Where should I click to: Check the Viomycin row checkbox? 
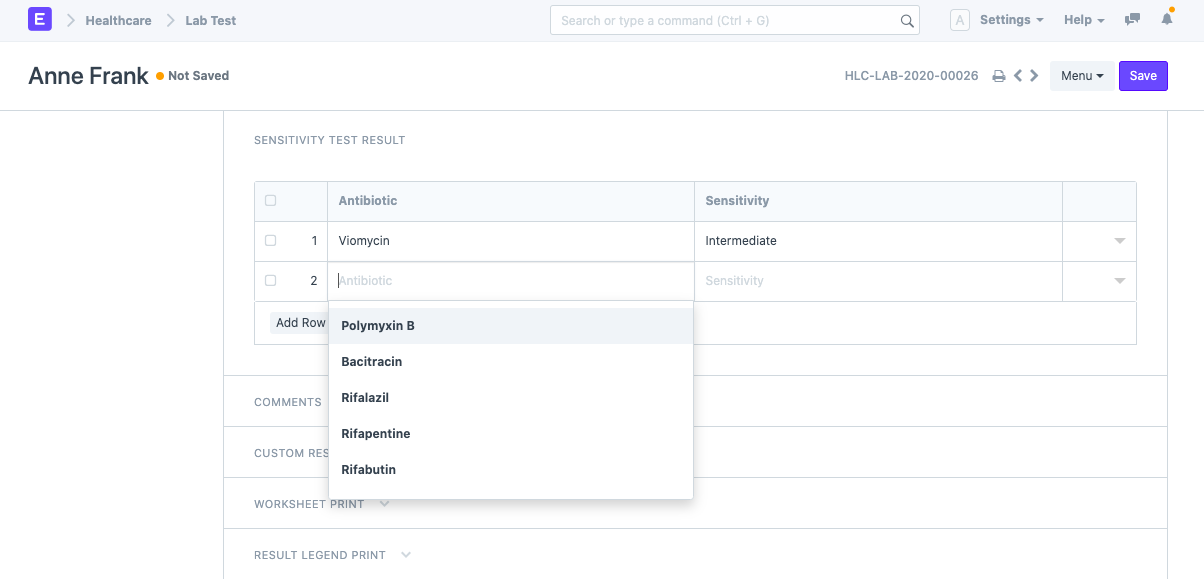[x=271, y=241]
